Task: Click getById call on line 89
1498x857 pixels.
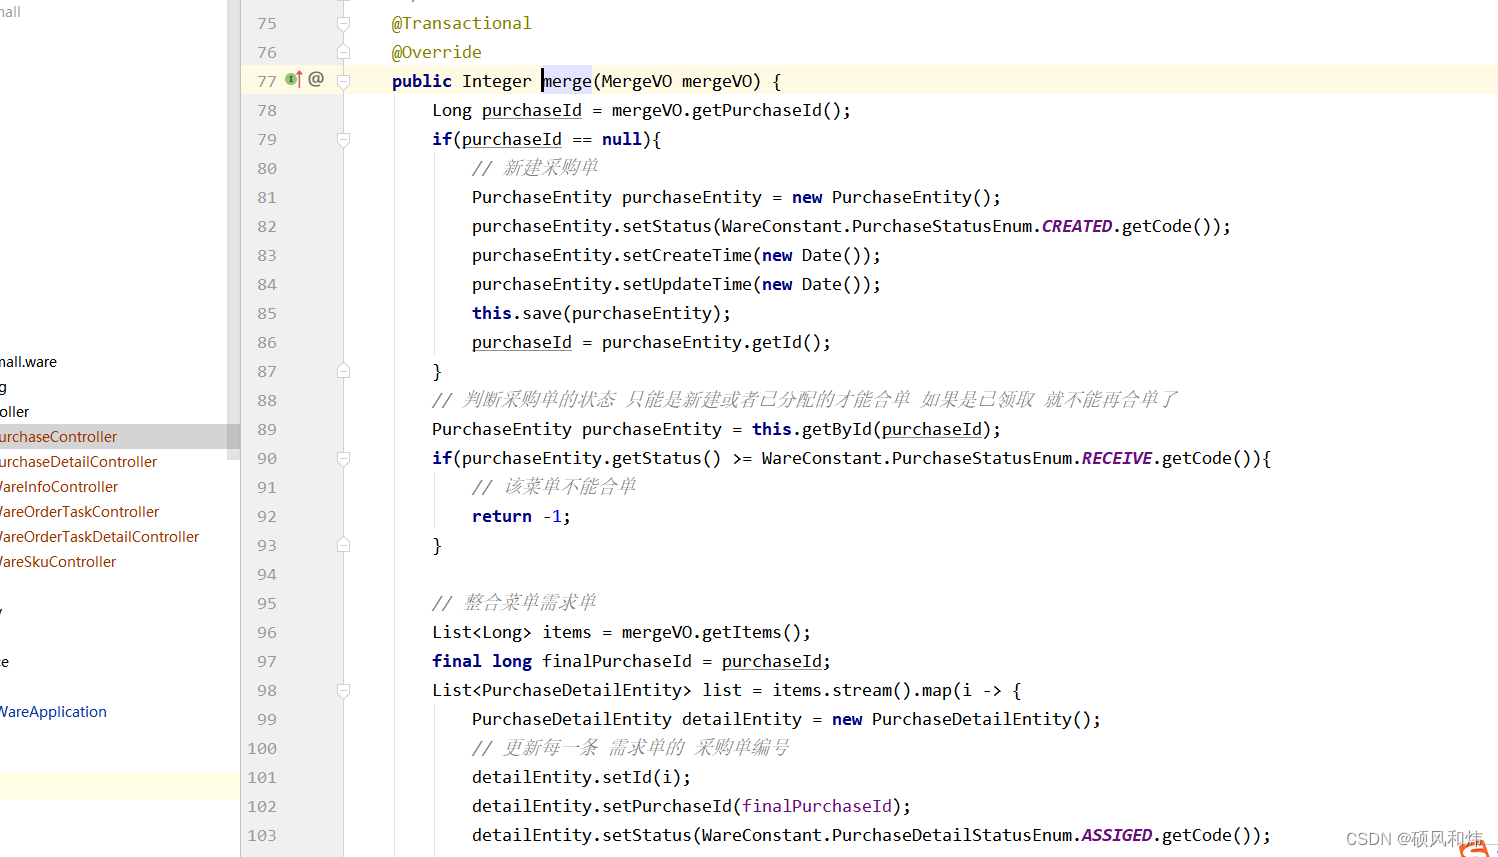Action: point(837,429)
